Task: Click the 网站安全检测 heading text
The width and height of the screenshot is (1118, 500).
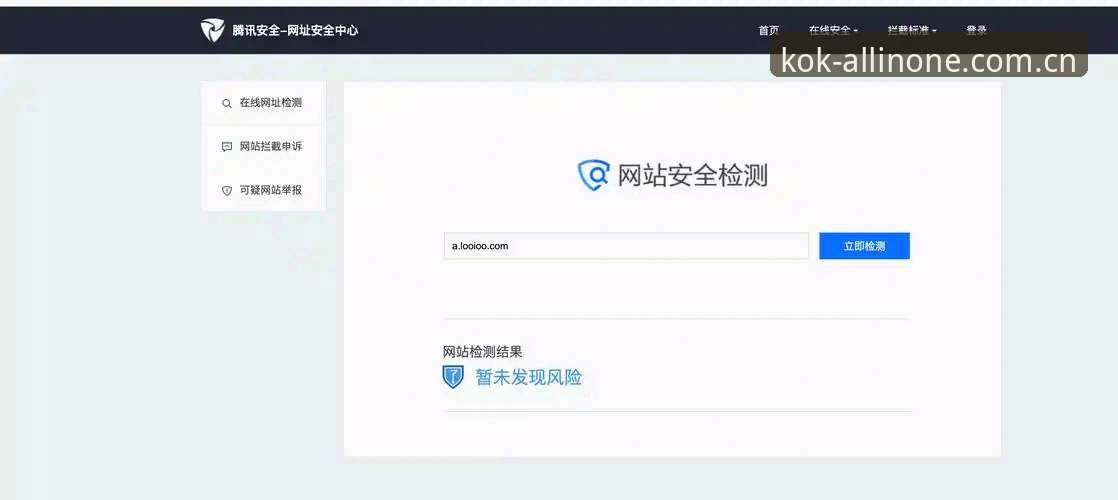Action: click(692, 175)
